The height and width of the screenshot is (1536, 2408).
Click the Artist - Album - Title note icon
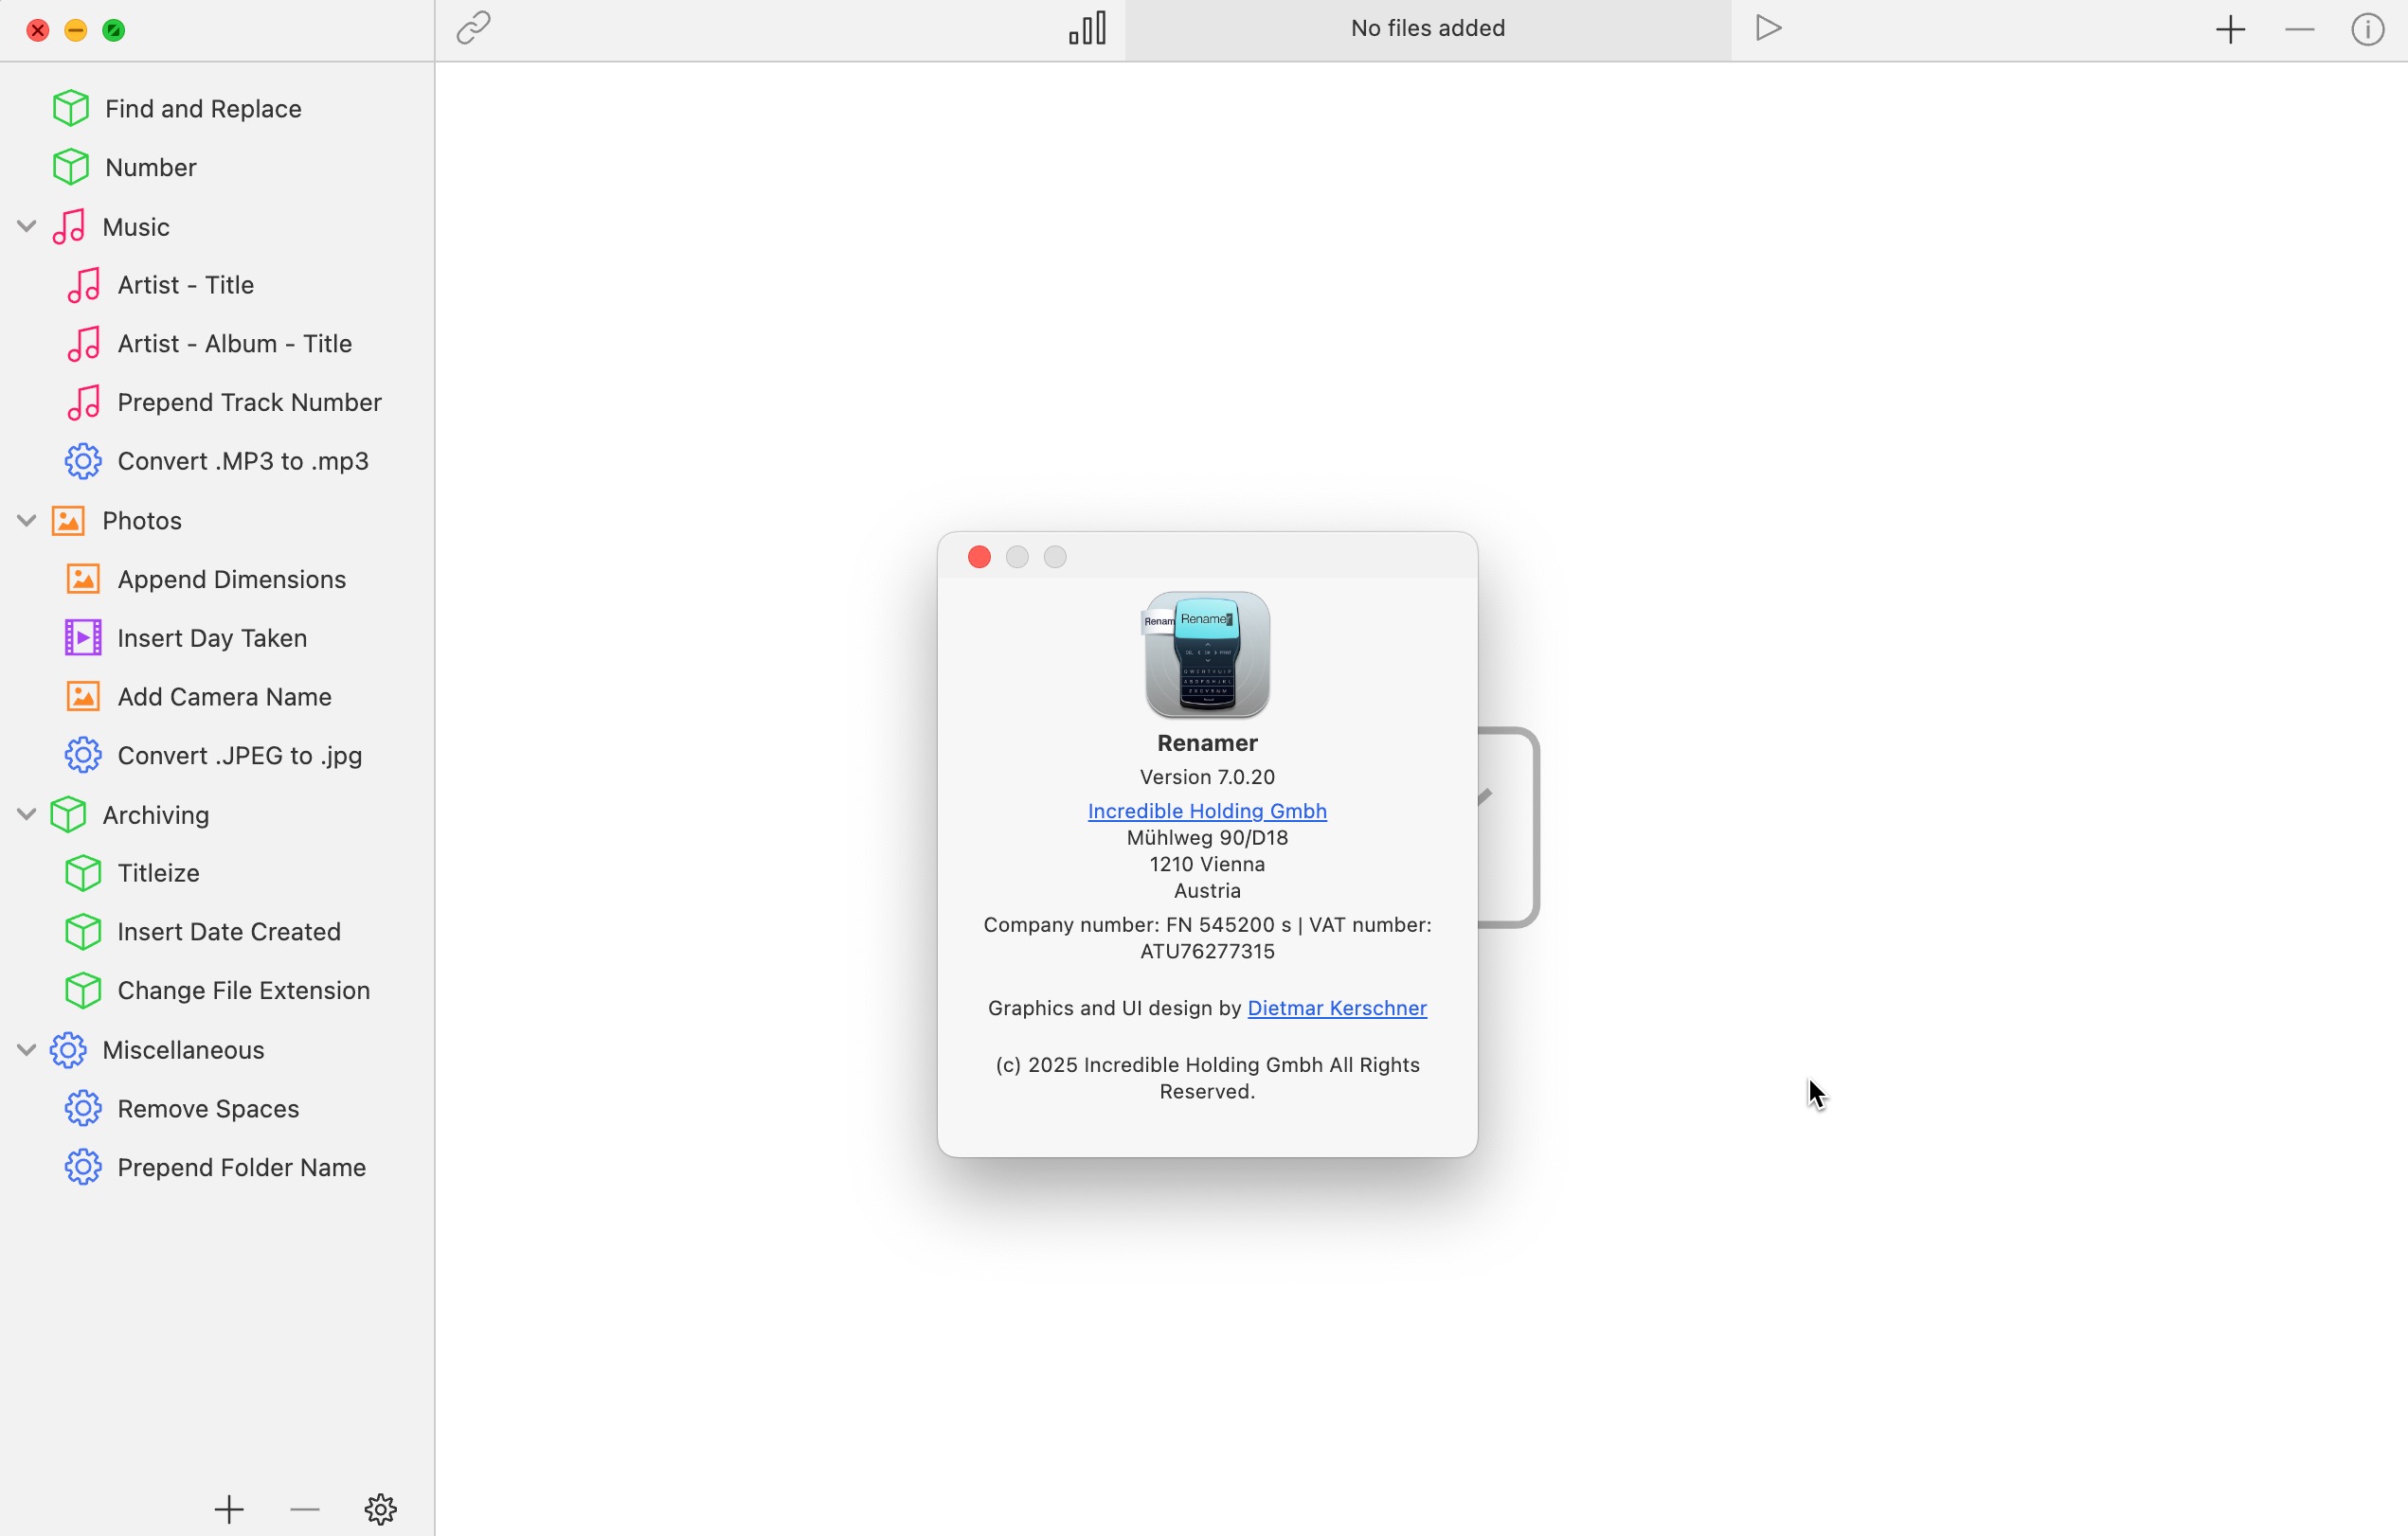(83, 344)
